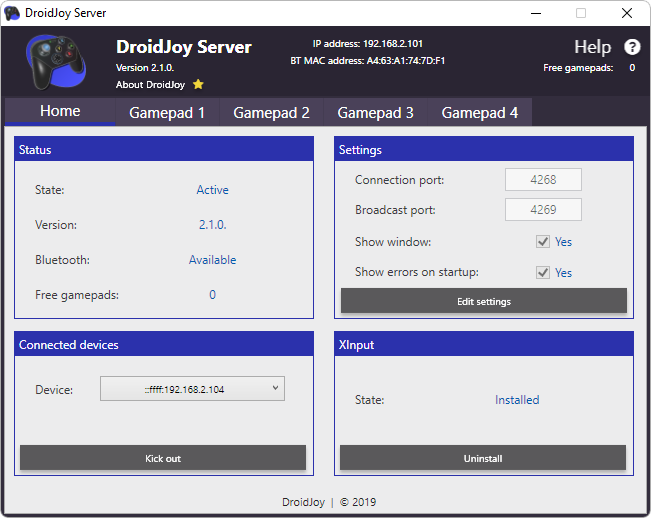Select the Gamepad 3 tab

375,112
